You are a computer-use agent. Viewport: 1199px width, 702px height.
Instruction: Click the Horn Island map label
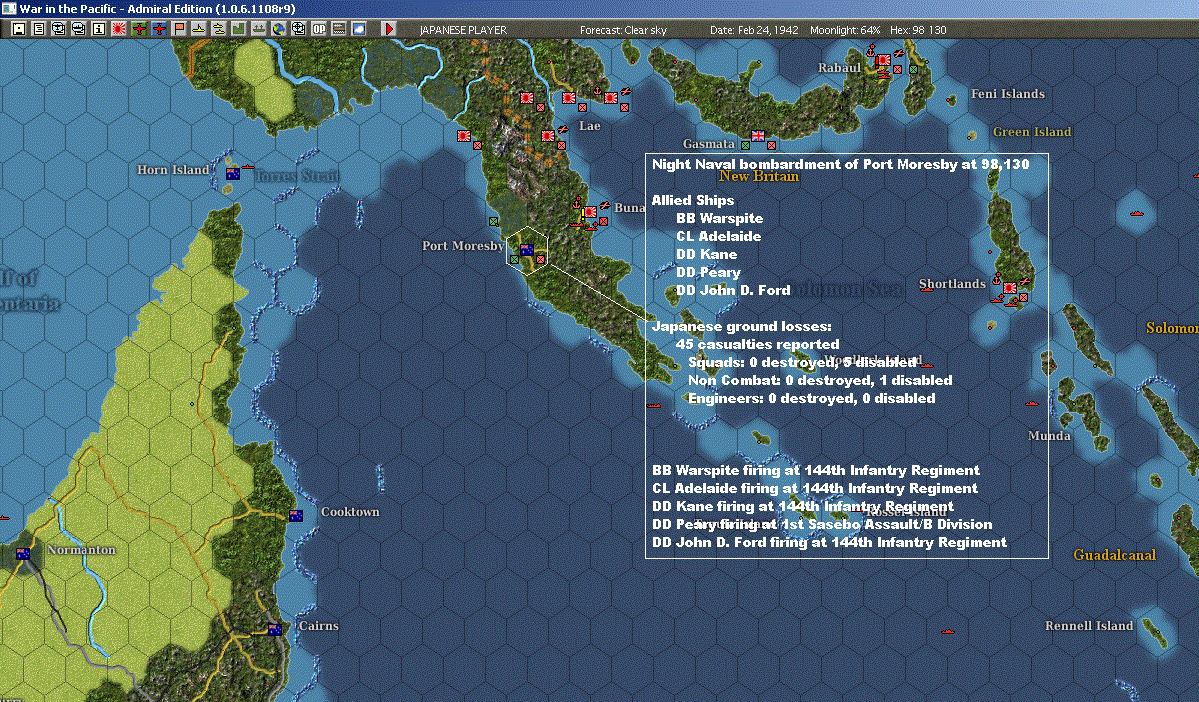pyautogui.click(x=173, y=170)
